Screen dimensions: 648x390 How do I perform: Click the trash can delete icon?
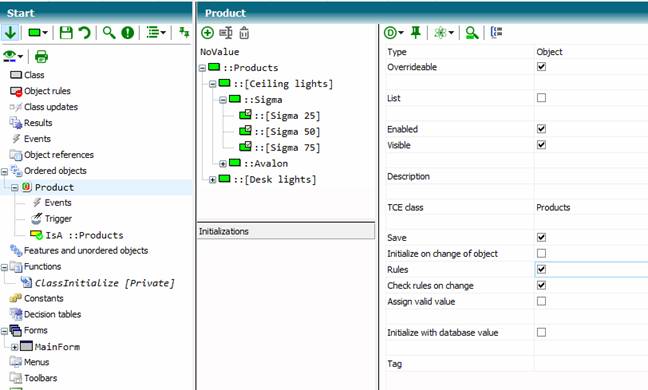(x=244, y=33)
